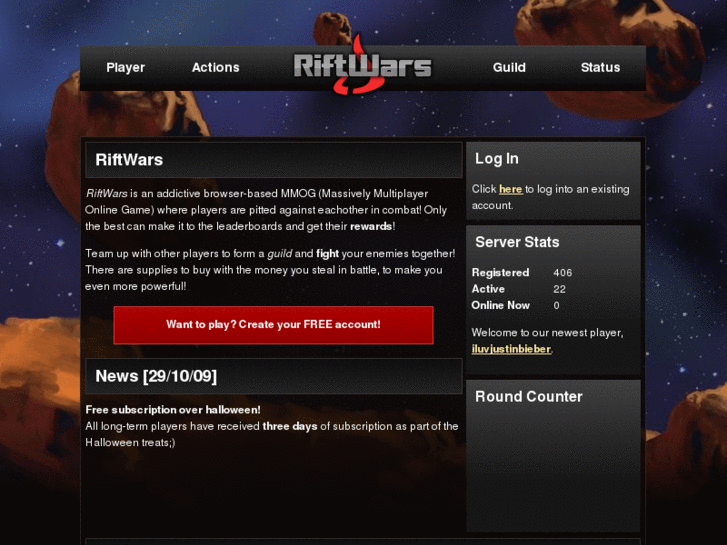
Task: Open iluvjustinbieber player profile link
Action: (x=511, y=349)
